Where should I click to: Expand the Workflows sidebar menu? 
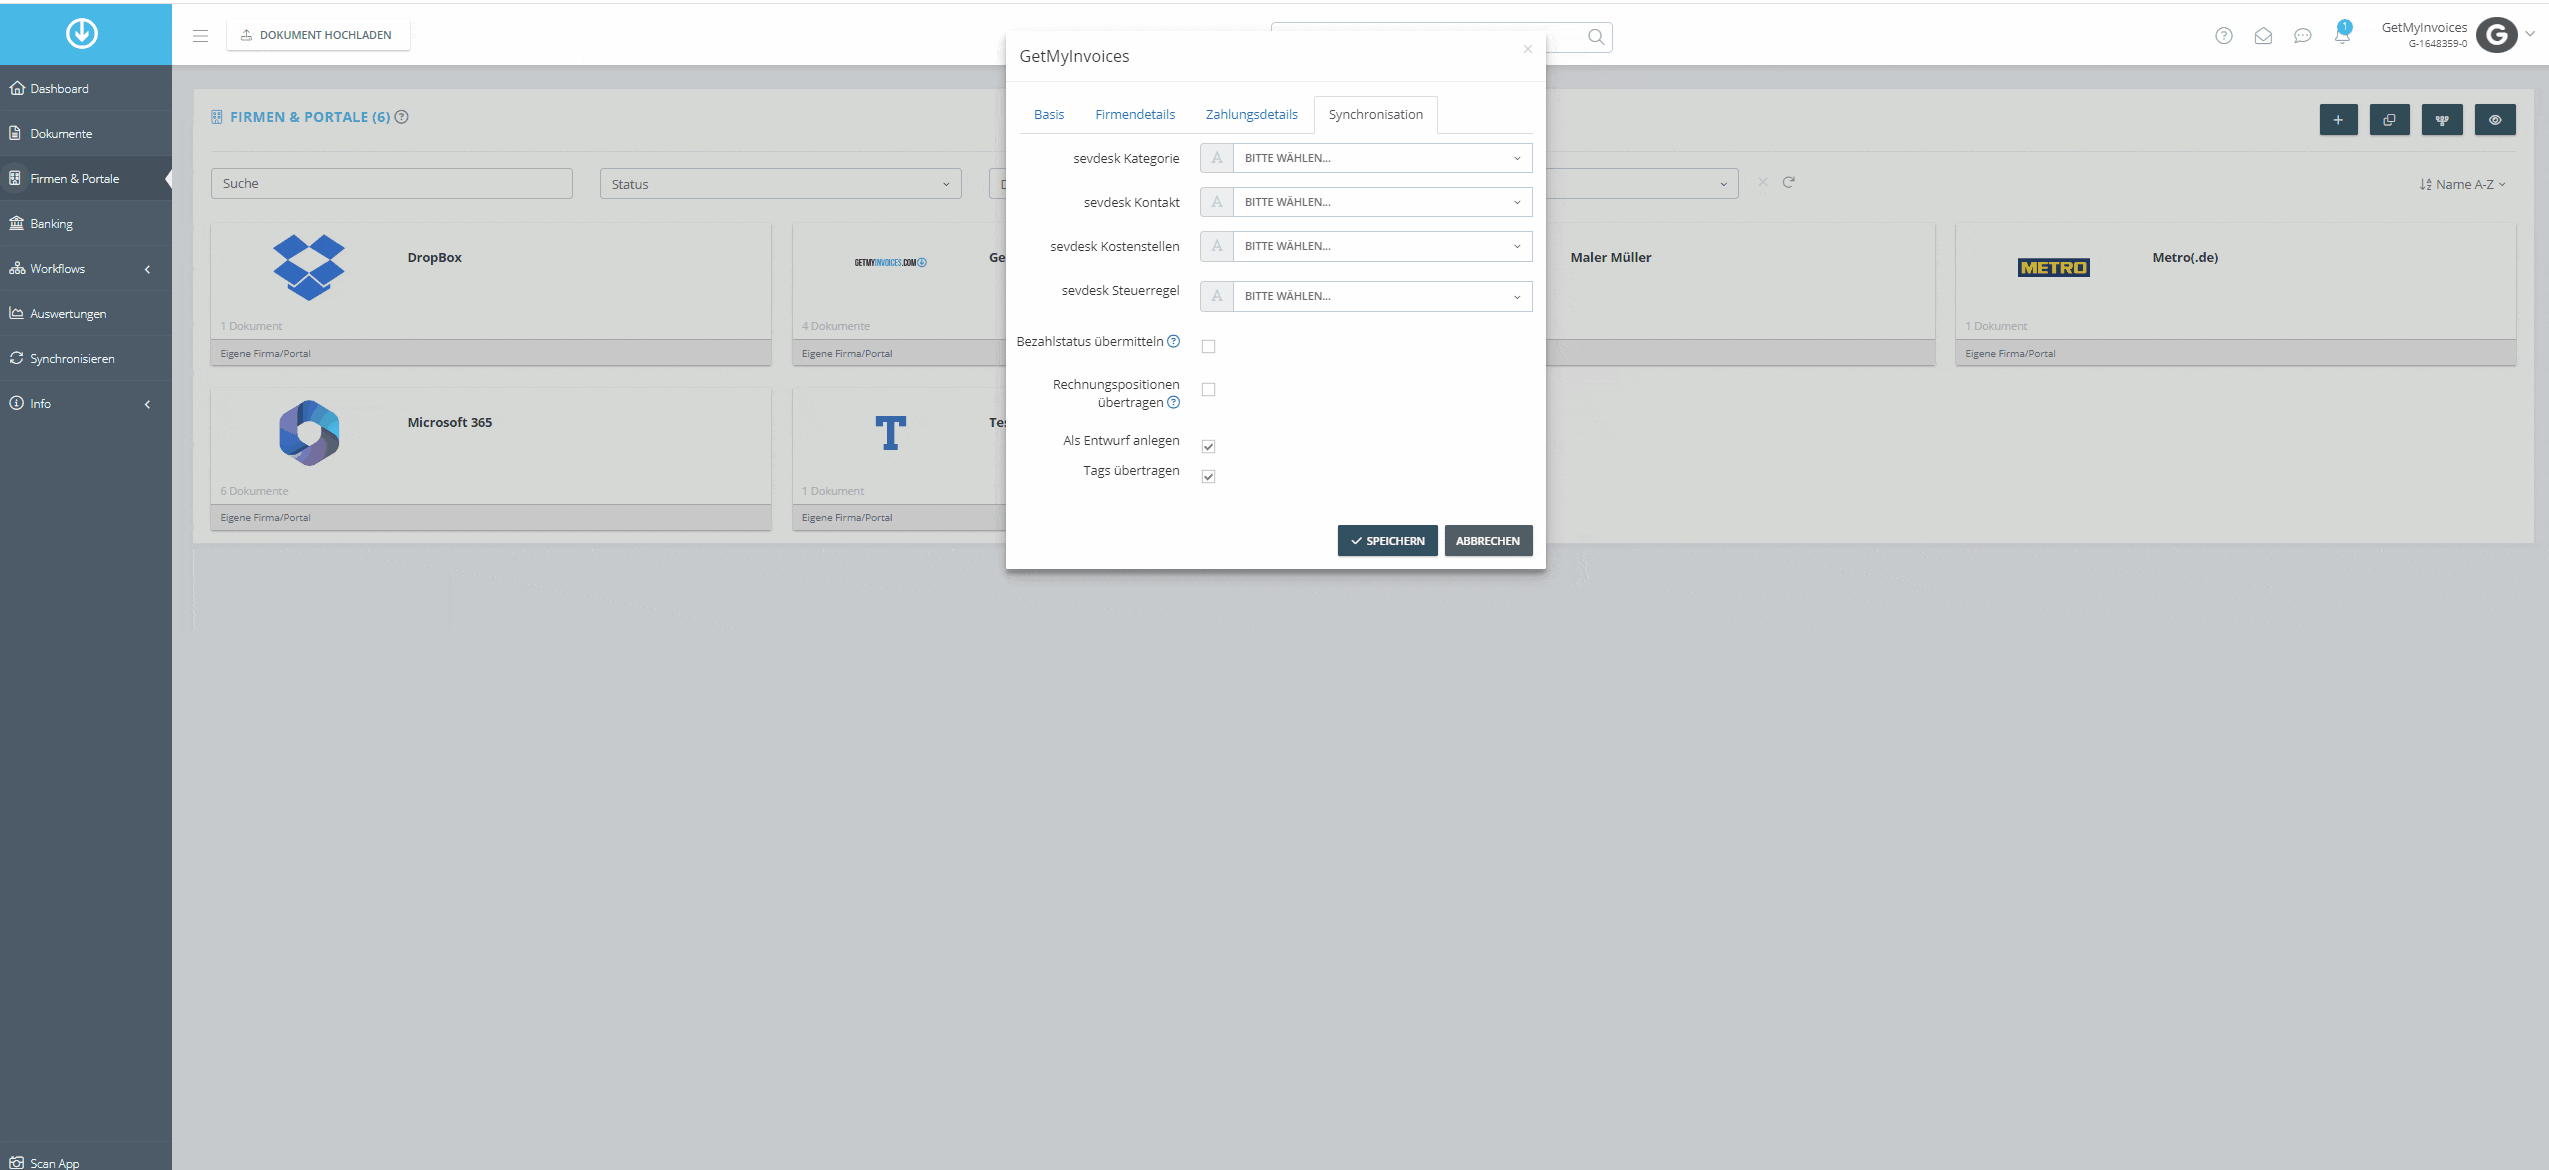point(86,268)
